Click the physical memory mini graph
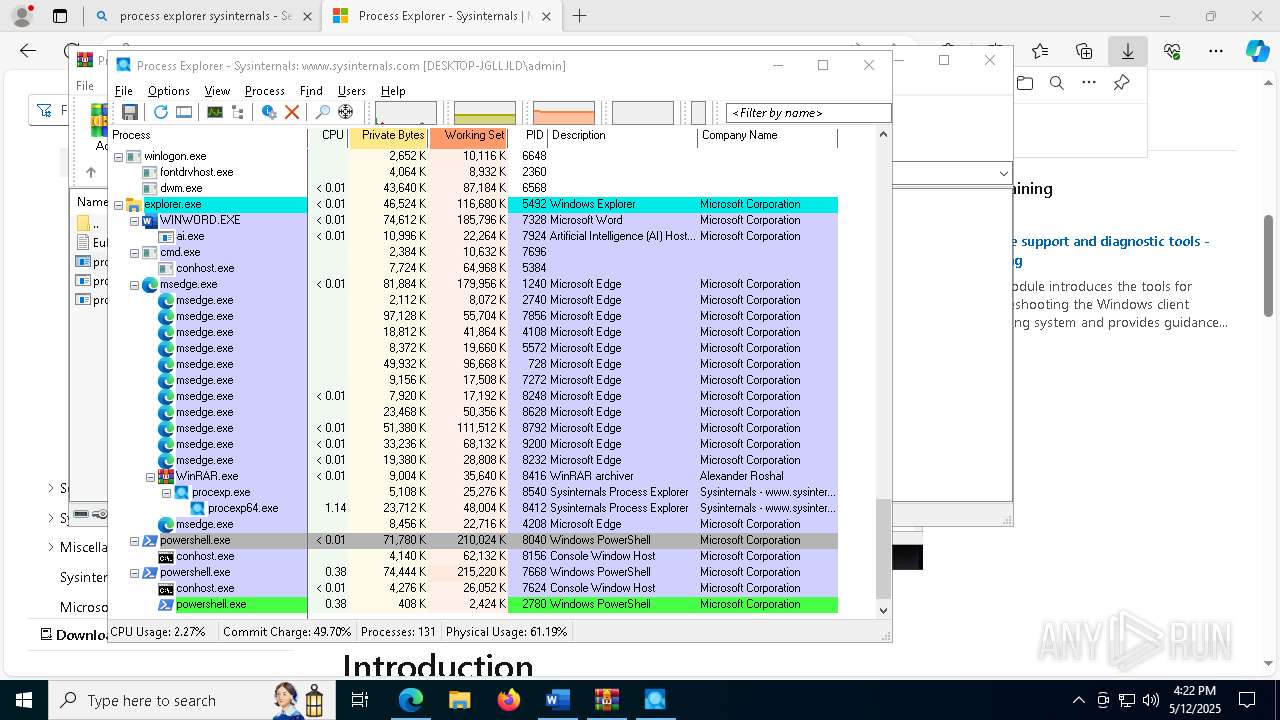Image resolution: width=1280 pixels, height=720 pixels. click(x=564, y=113)
